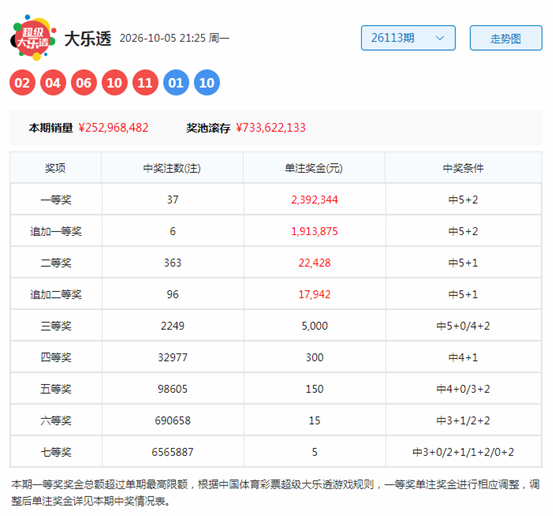Click the 走势图 button

pyautogui.click(x=506, y=38)
